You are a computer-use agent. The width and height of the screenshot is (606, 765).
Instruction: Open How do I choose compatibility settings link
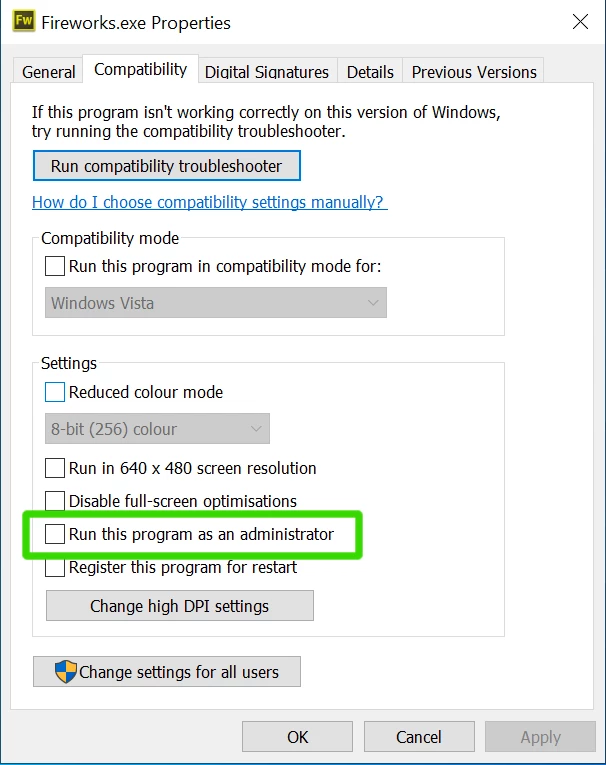(210, 202)
